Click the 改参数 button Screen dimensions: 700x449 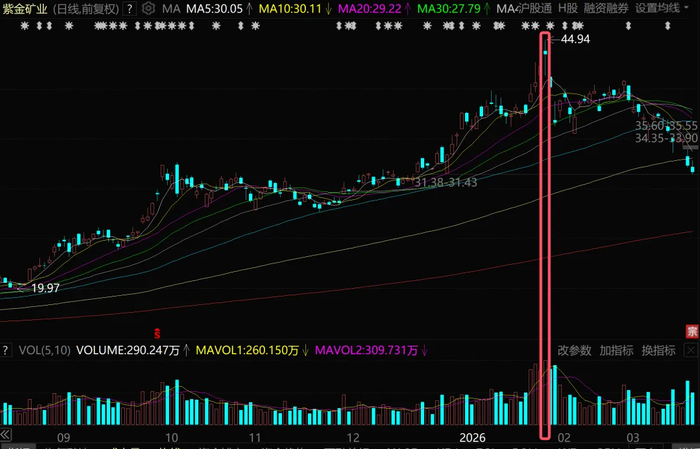tap(574, 350)
